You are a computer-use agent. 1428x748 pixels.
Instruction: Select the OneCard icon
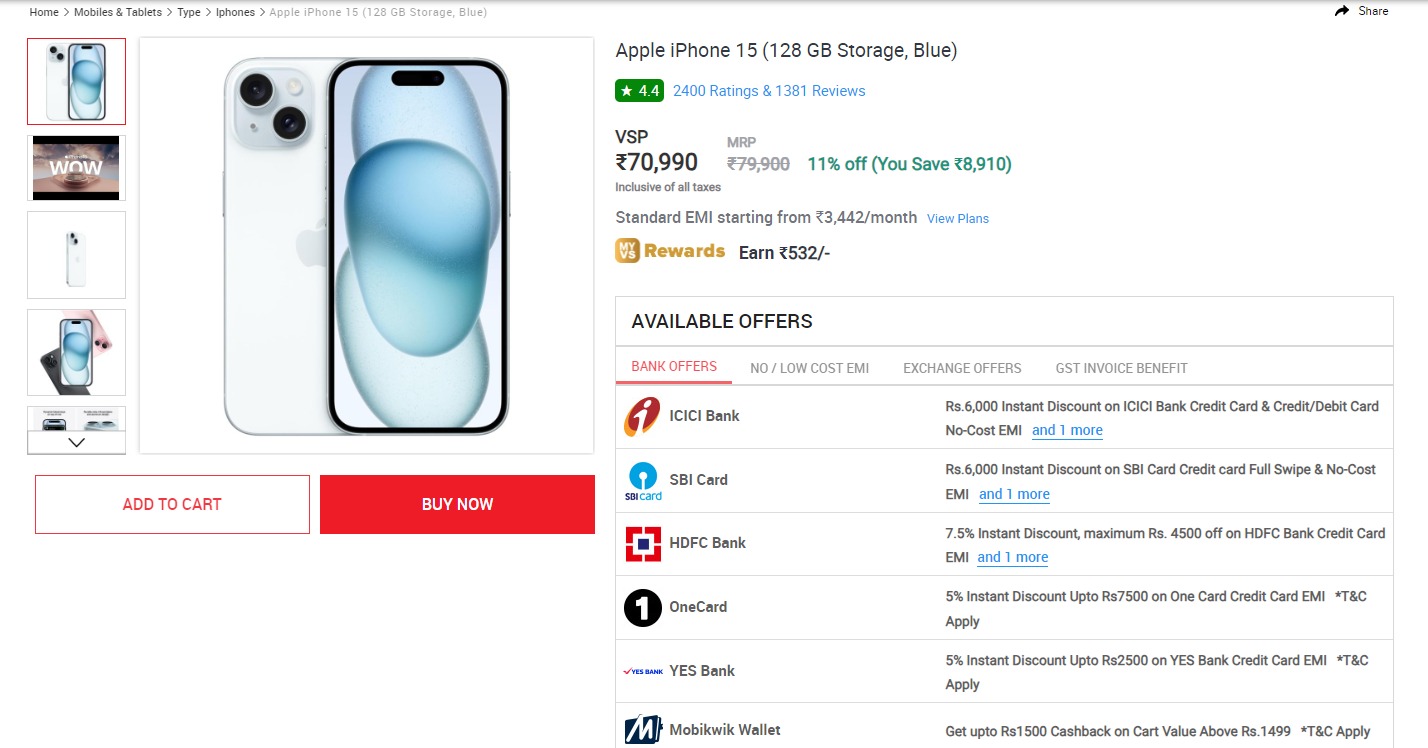pyautogui.click(x=641, y=607)
